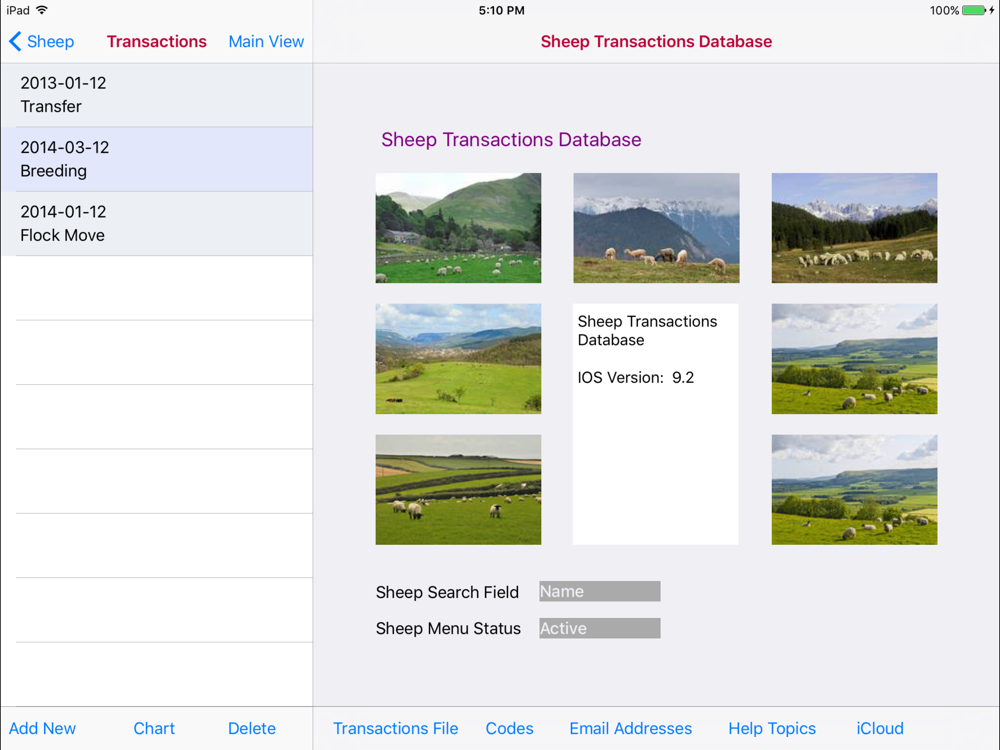Open the Codes section
Image resolution: width=1000 pixels, height=750 pixels.
pyautogui.click(x=510, y=728)
